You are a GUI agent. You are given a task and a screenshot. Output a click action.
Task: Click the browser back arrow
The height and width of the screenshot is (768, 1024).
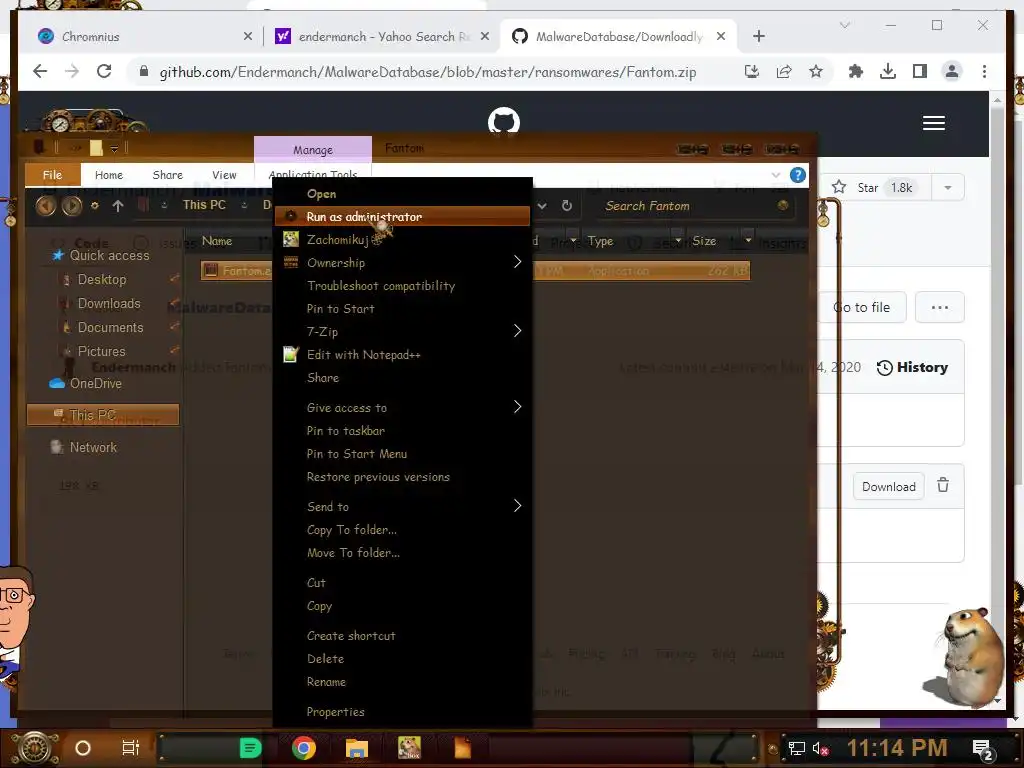[x=40, y=71]
